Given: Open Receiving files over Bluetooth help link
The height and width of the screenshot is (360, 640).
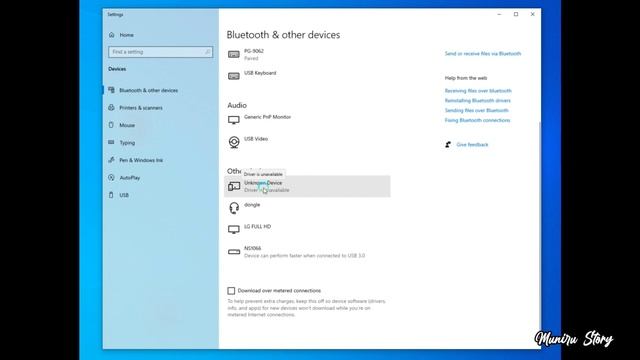Looking at the screenshot, I should pos(478,91).
